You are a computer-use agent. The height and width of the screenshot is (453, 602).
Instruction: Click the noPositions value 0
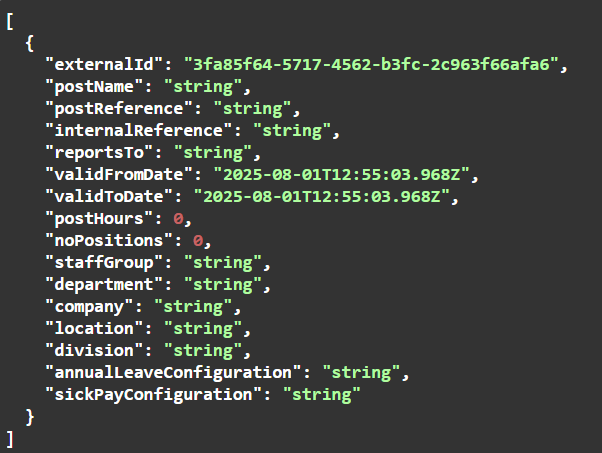click(198, 241)
